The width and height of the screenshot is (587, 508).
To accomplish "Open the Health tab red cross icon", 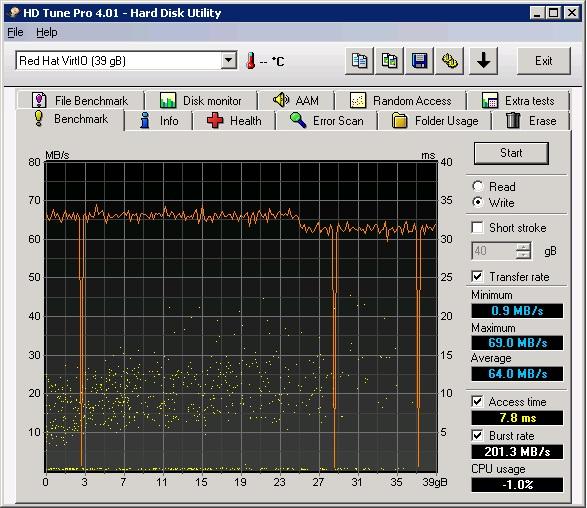I will click(x=215, y=121).
